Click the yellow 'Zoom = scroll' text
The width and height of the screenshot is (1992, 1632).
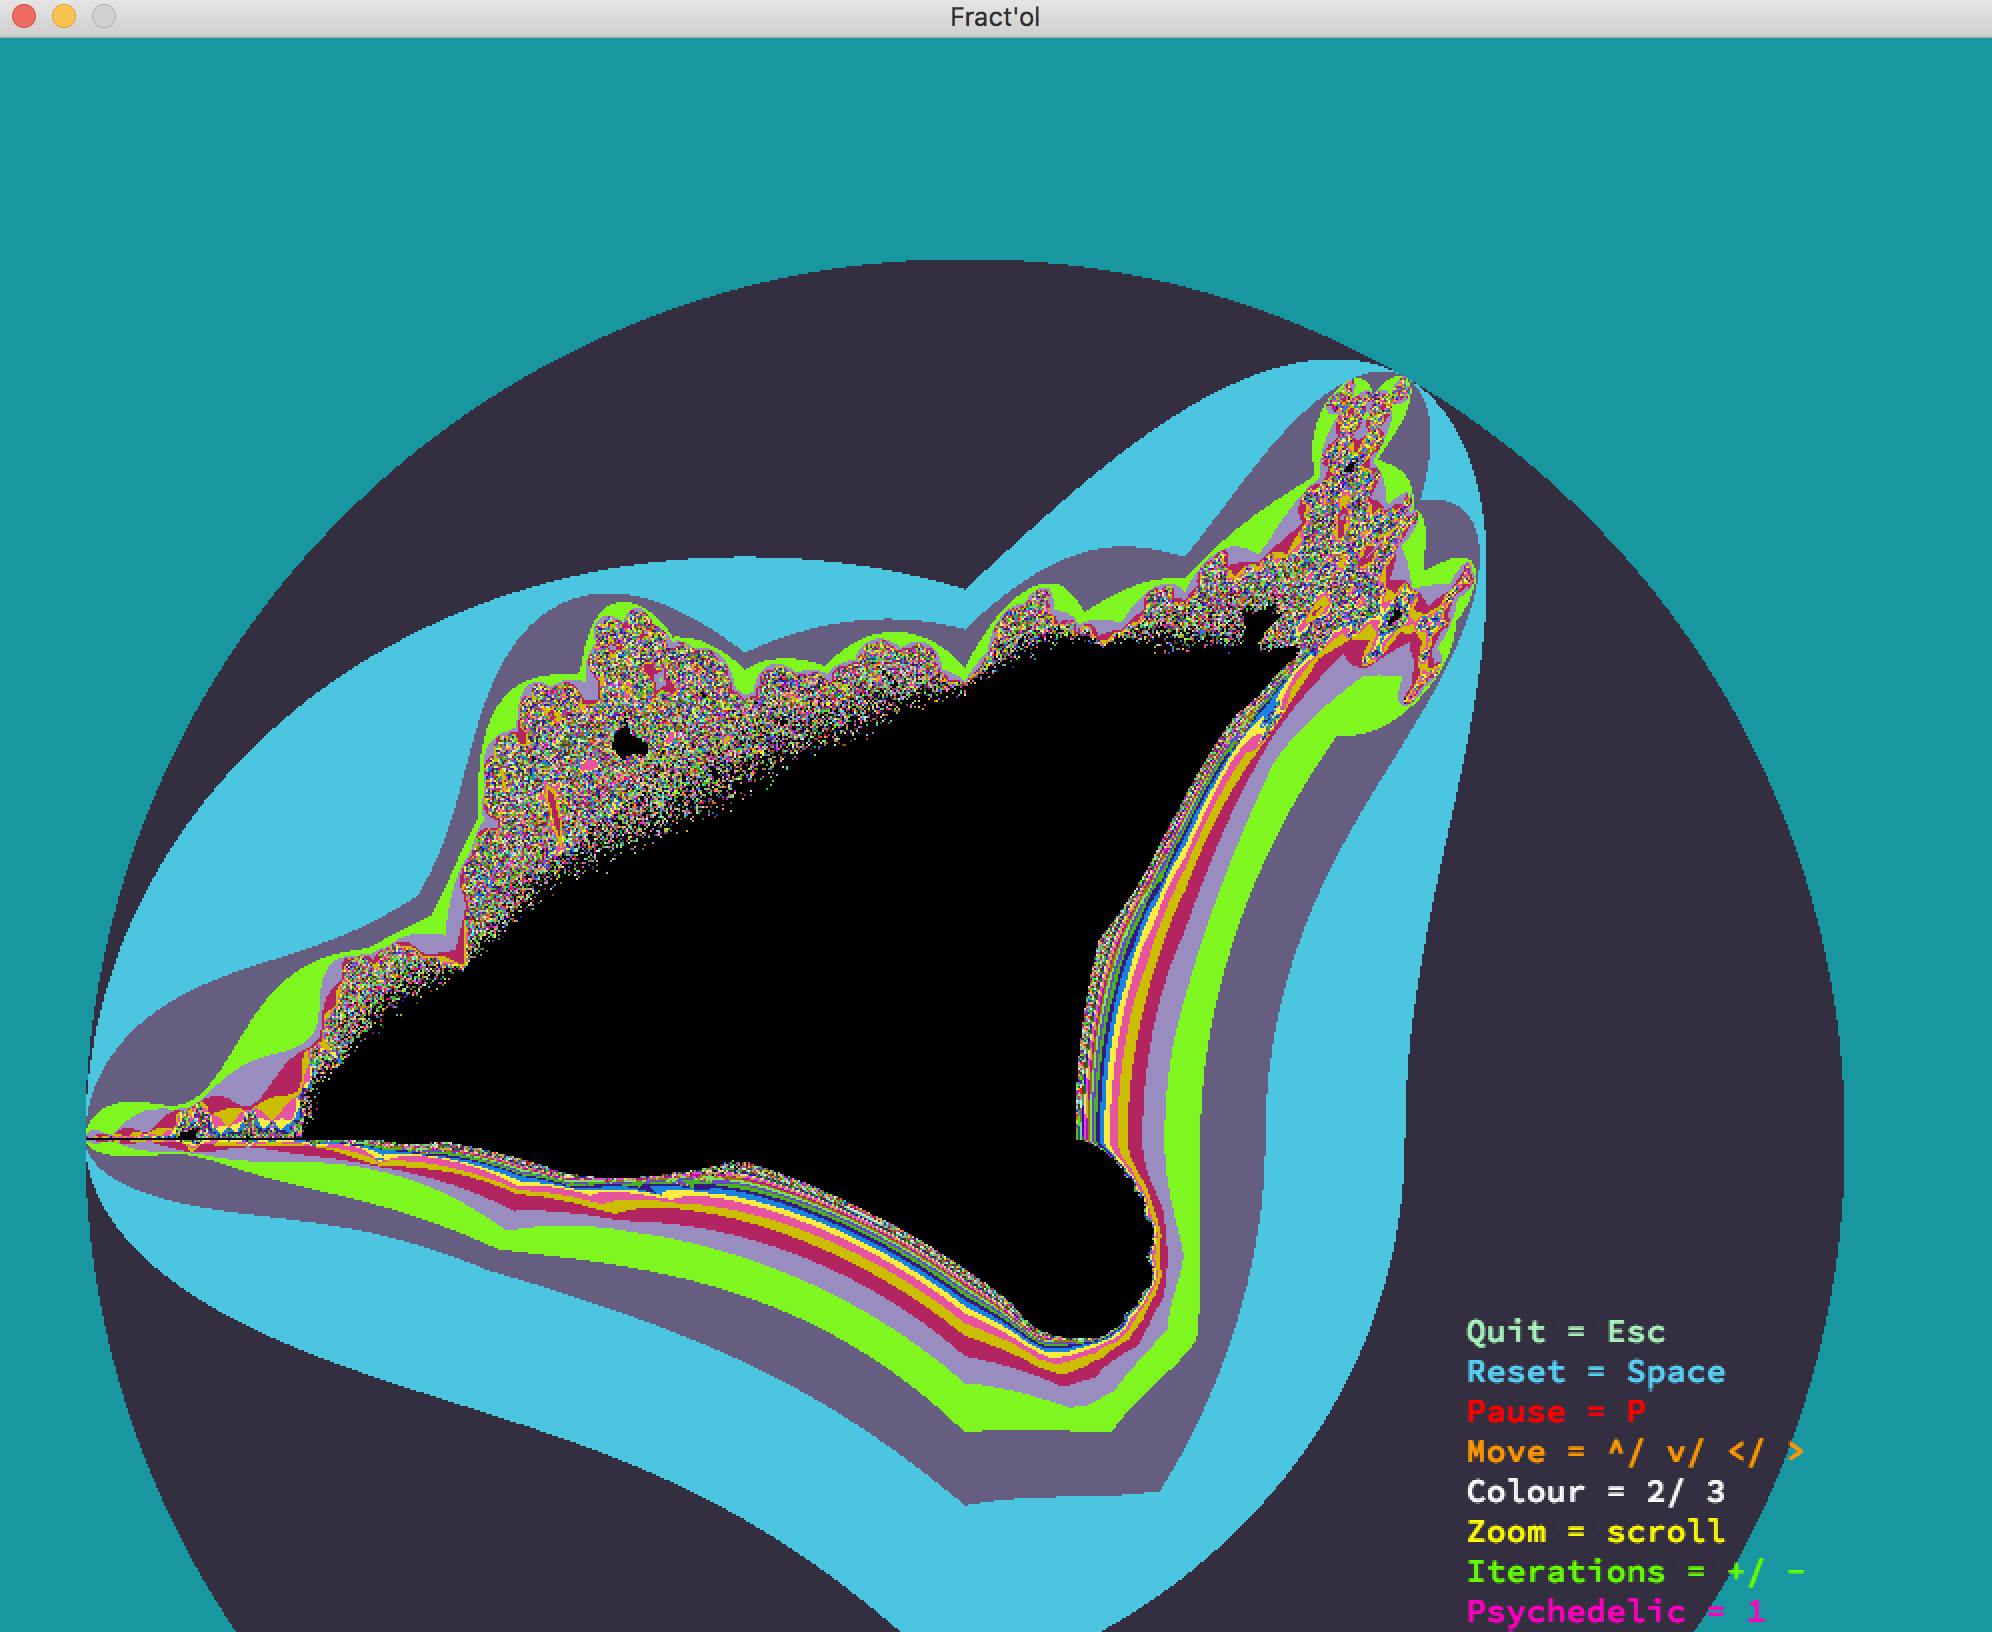pyautogui.click(x=1595, y=1532)
